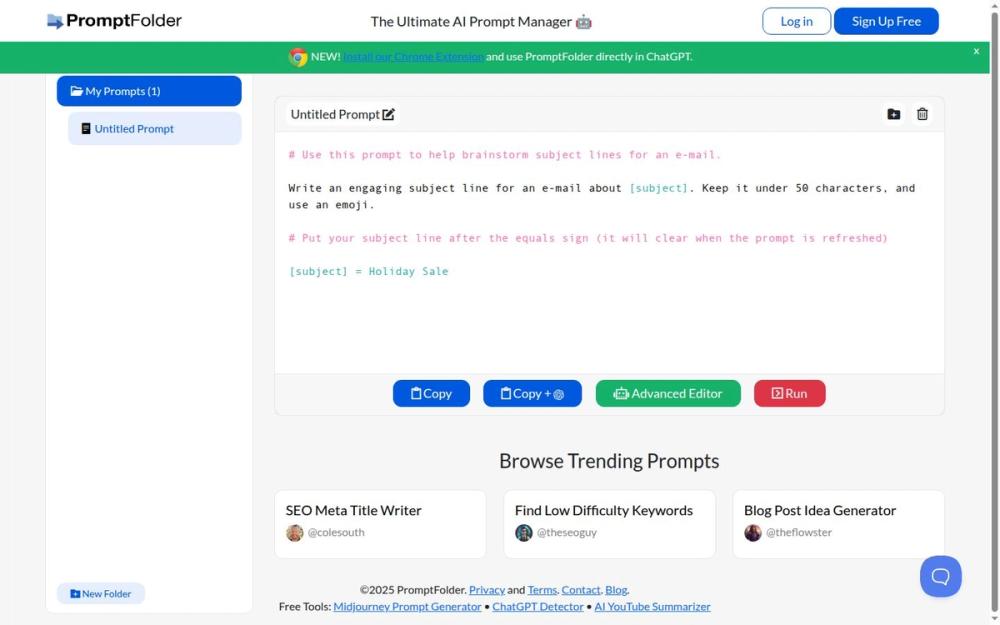The height and width of the screenshot is (625, 1000).
Task: Sign Up Free for PromptFolder
Action: pos(886,20)
